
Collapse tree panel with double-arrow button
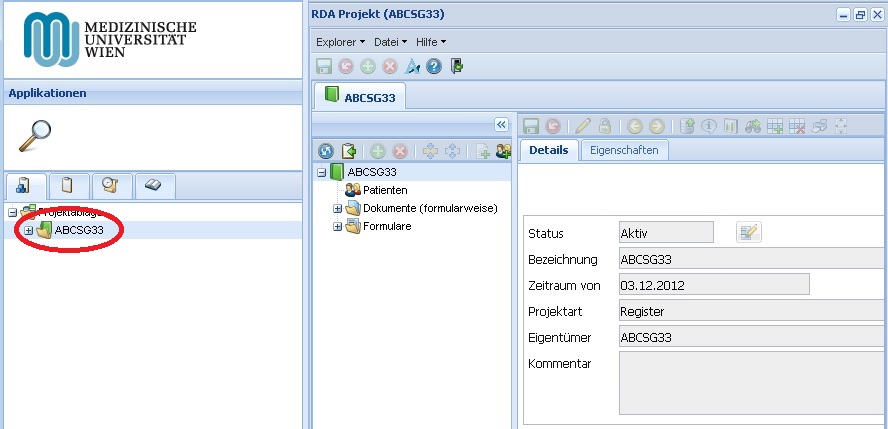502,125
